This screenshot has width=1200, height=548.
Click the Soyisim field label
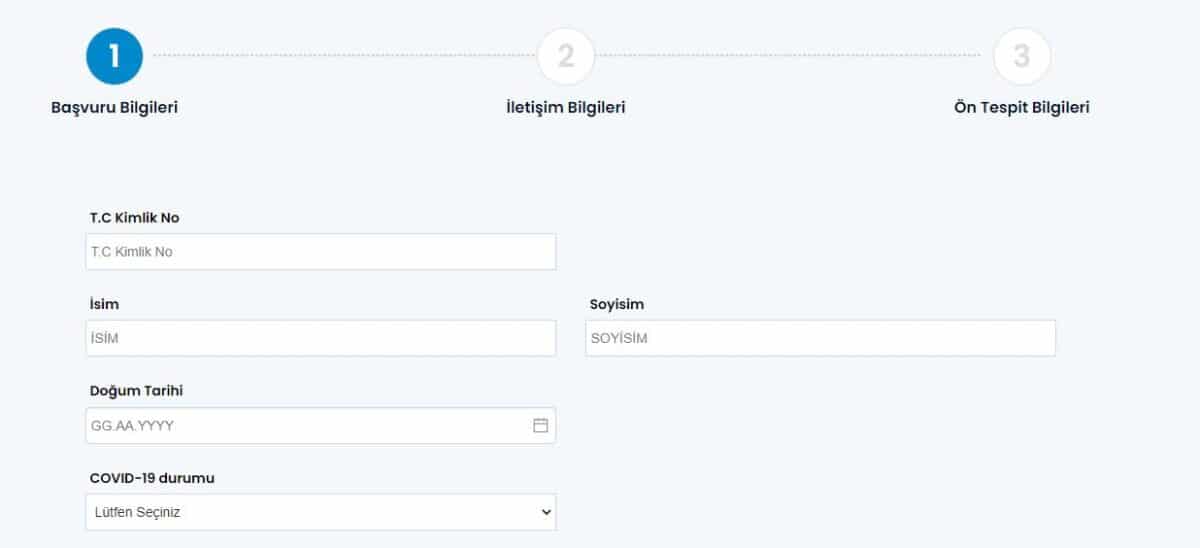click(x=617, y=304)
